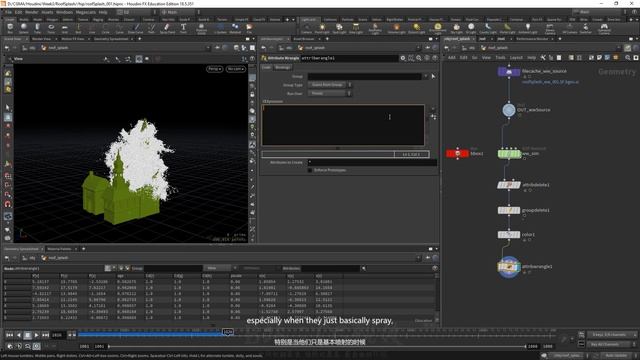The height and width of the screenshot is (360, 640).
Task: Select the red bbox1 node
Action: coord(457,153)
